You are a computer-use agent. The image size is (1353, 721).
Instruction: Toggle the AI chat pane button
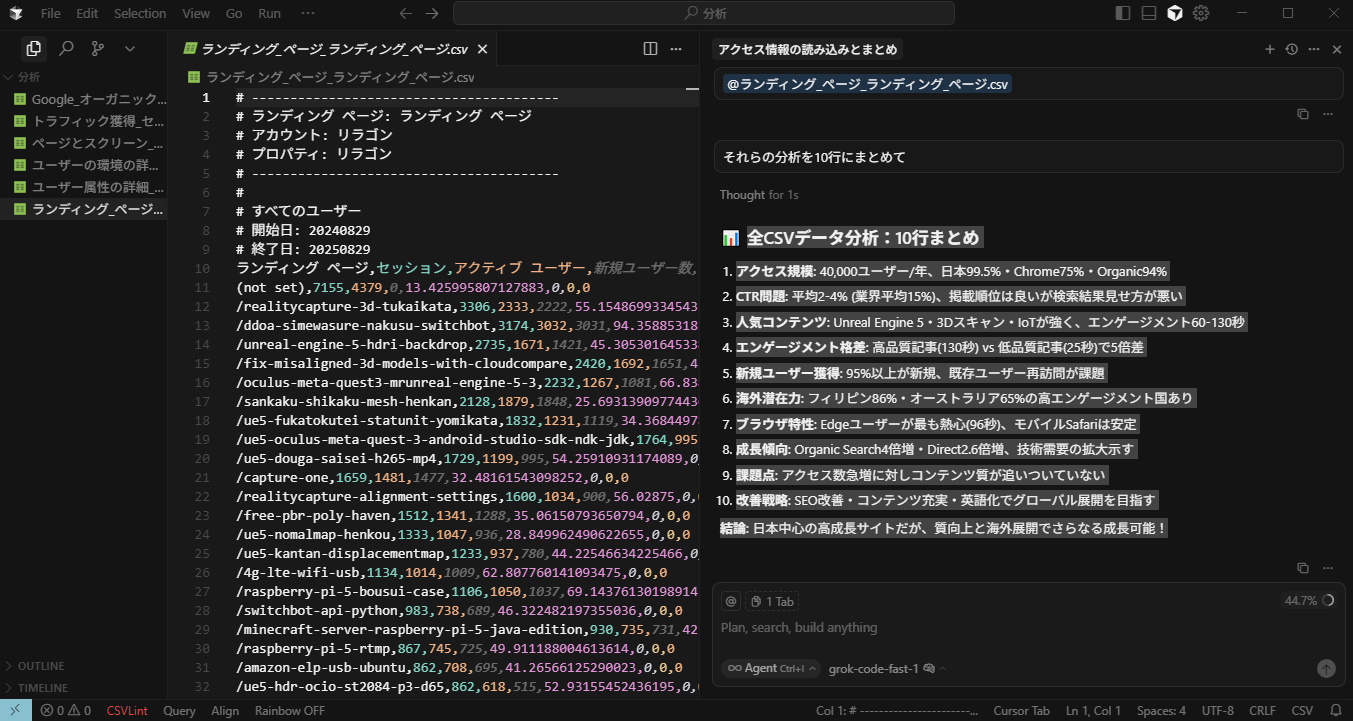pyautogui.click(x=1175, y=13)
